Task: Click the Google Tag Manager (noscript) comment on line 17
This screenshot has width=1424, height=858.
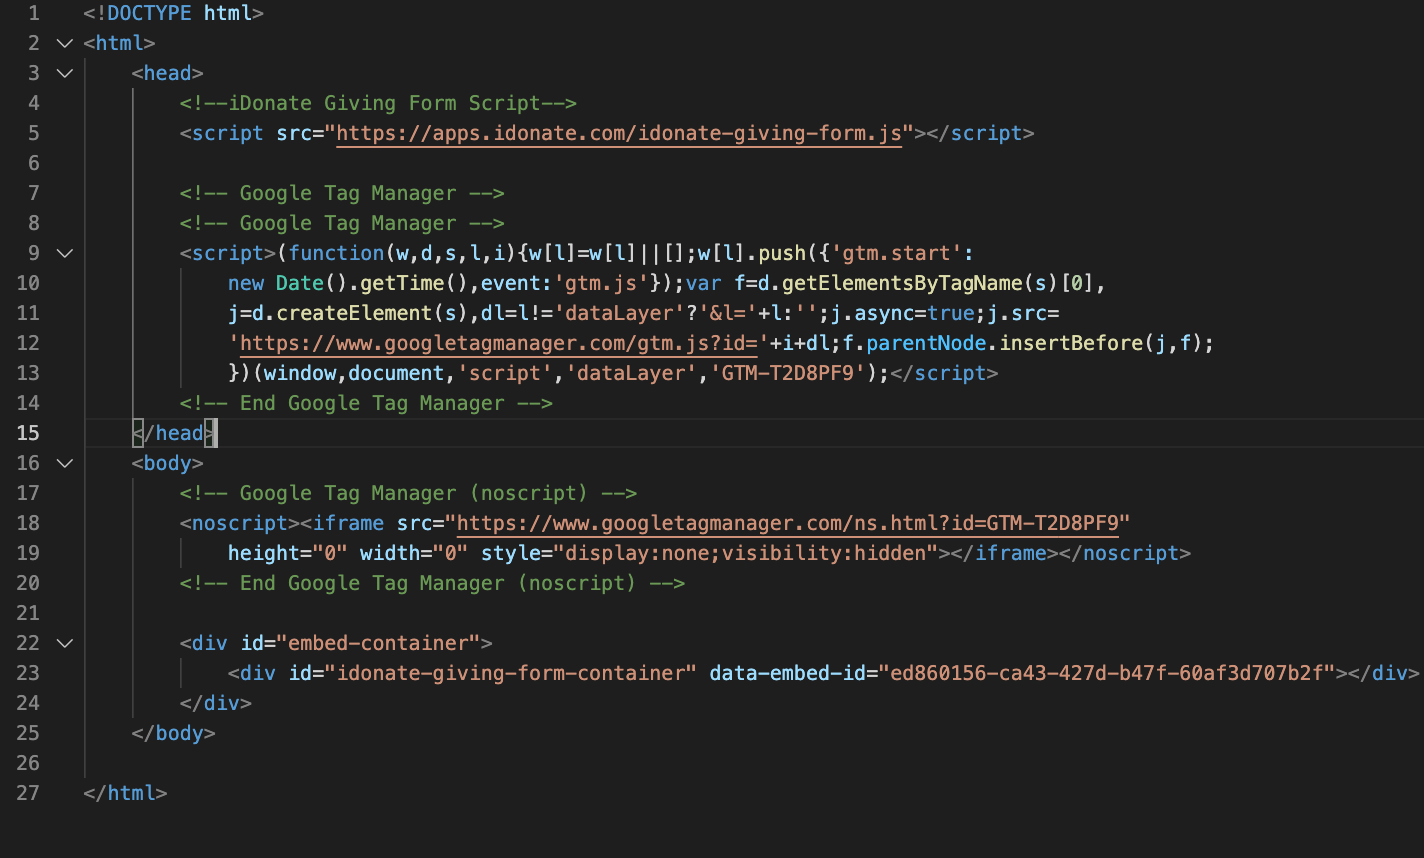Action: click(408, 493)
